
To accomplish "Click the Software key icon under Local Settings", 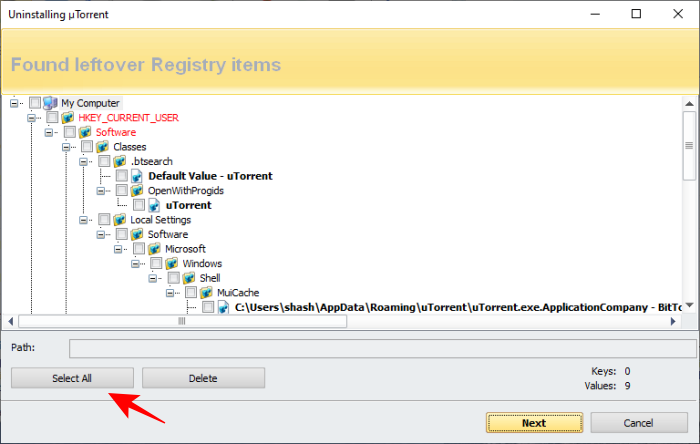I will [x=137, y=234].
